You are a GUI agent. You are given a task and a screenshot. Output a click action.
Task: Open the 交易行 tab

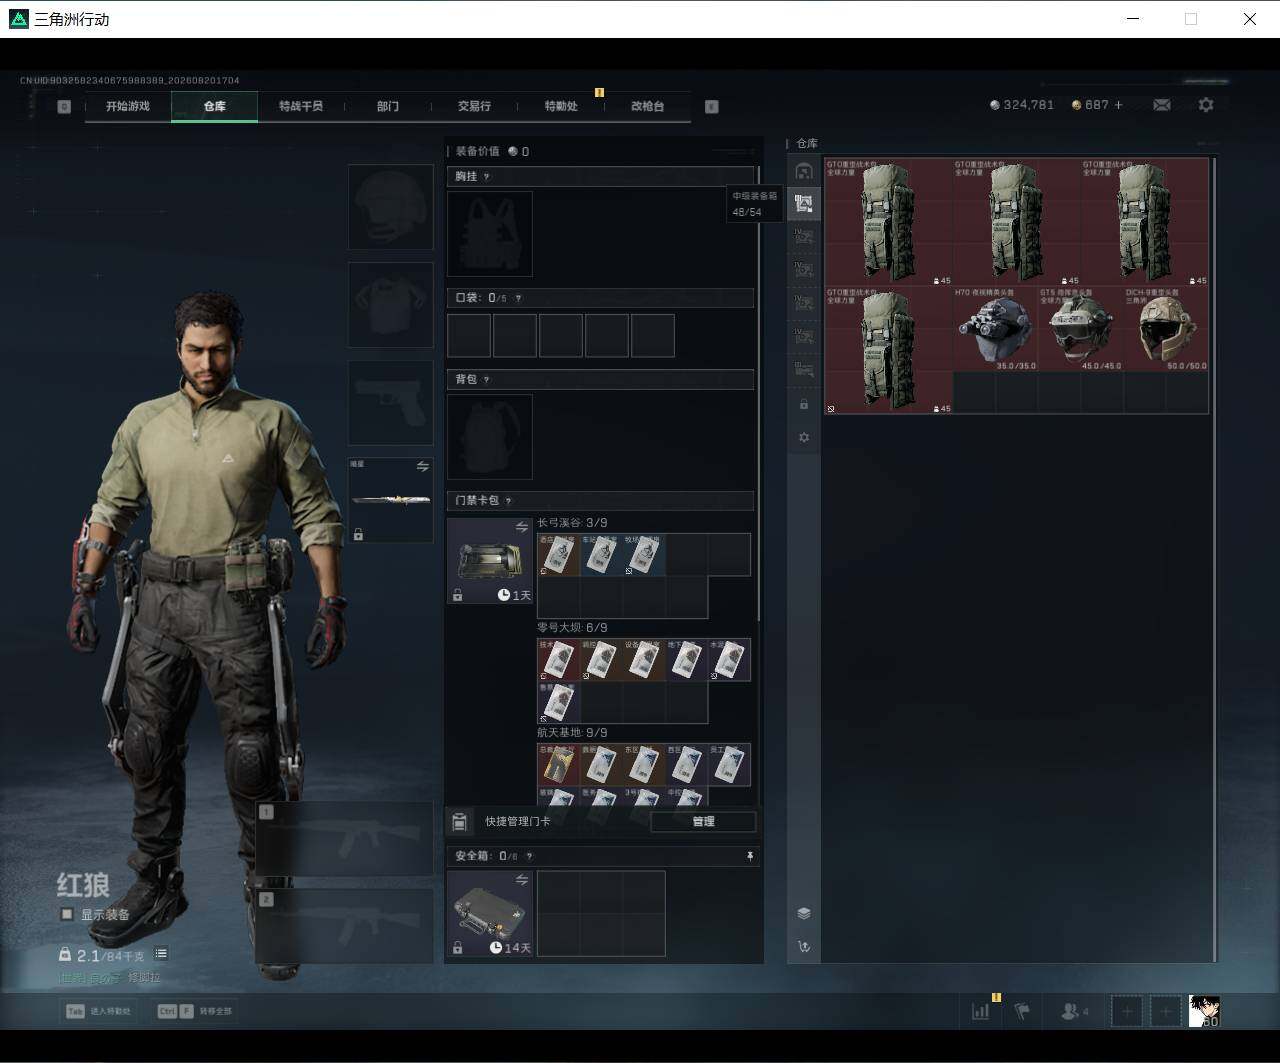(x=474, y=106)
